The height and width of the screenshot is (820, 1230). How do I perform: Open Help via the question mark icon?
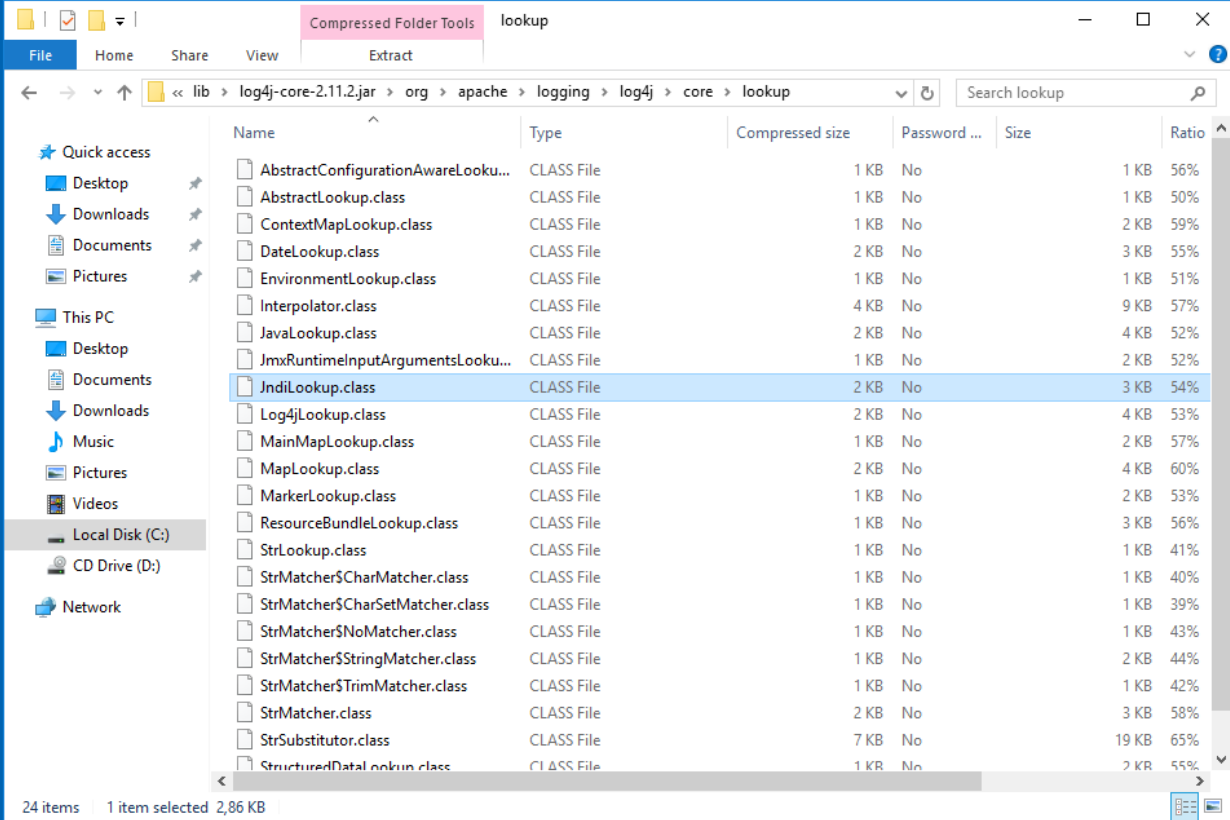click(1218, 55)
